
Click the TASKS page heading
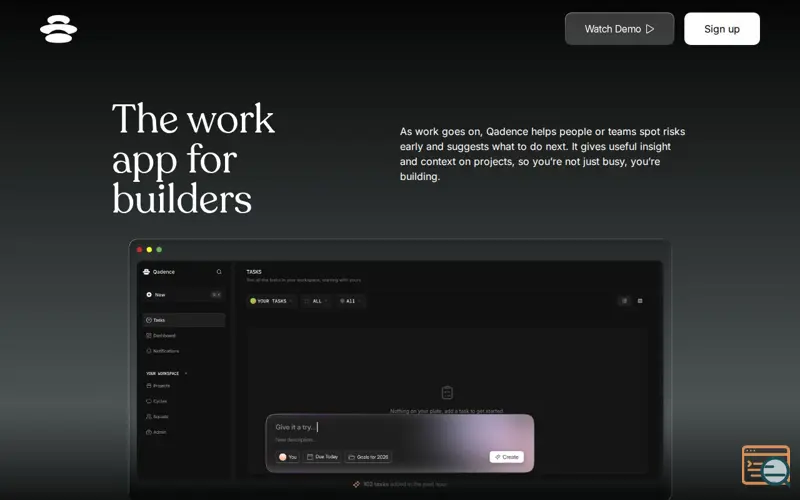point(254,272)
